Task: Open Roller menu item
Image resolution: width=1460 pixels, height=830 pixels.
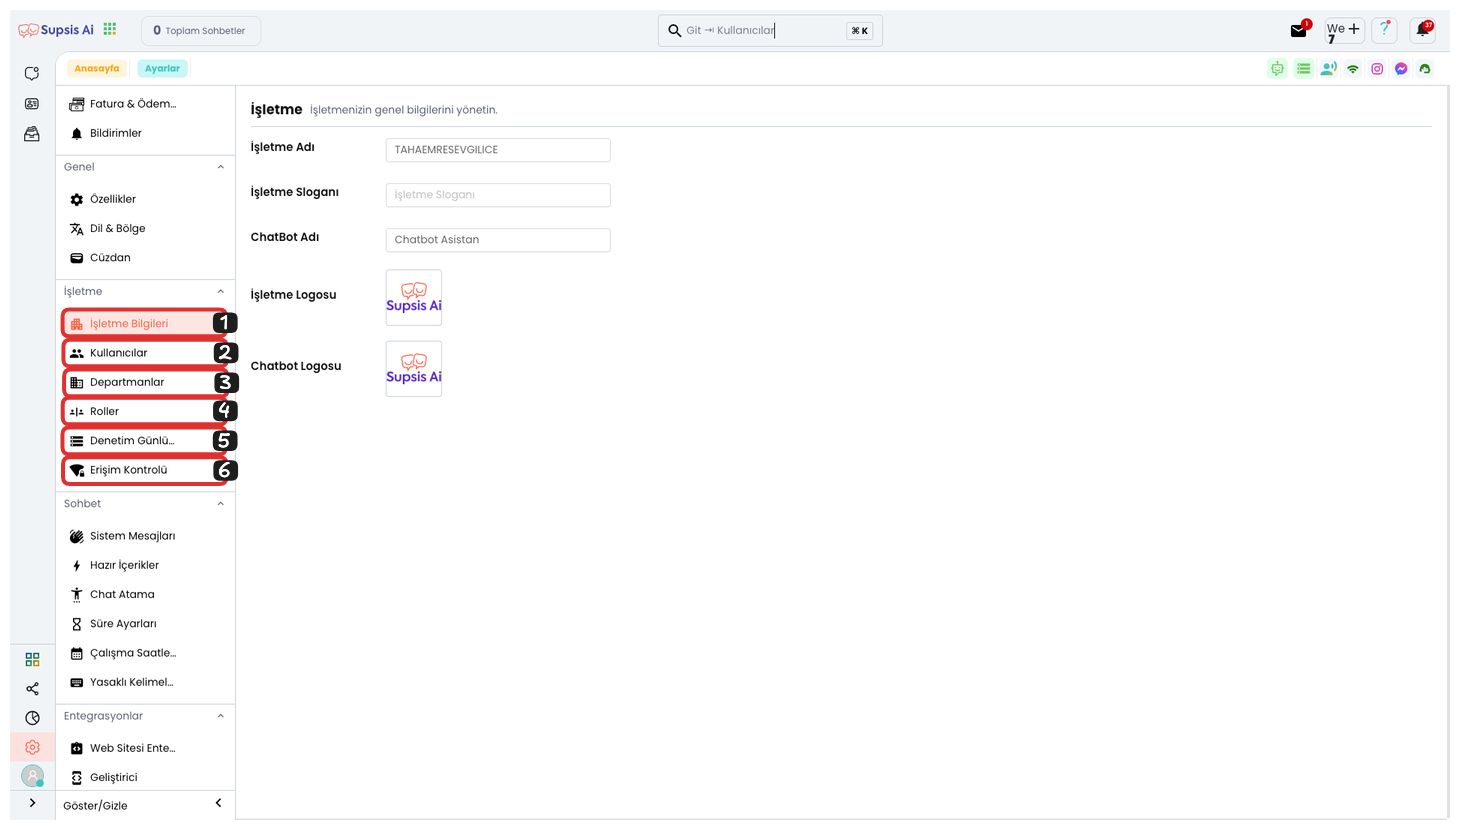Action: pos(145,411)
